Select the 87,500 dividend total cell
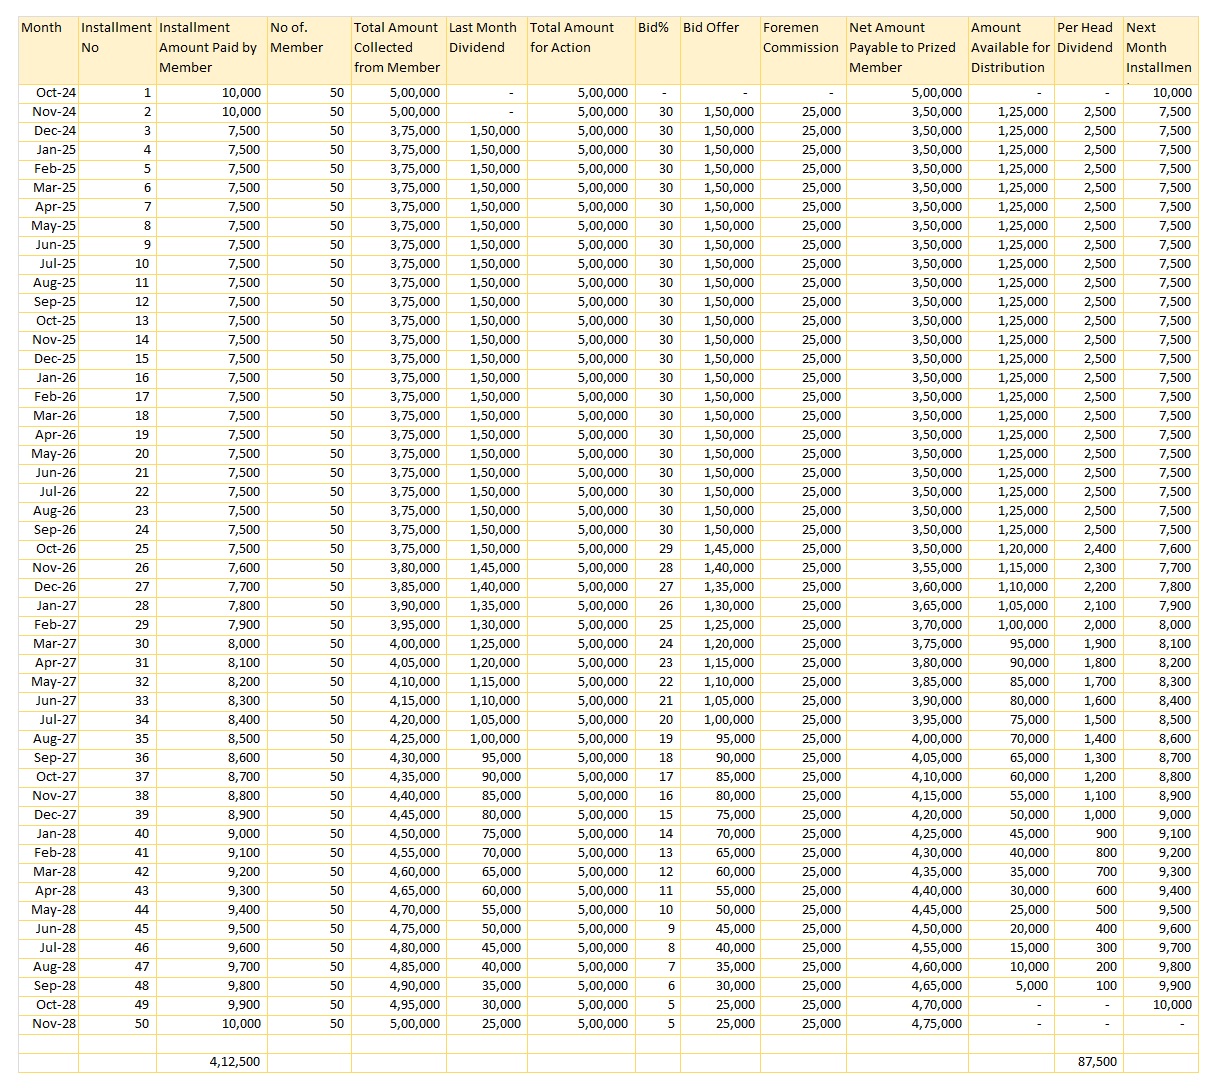This screenshot has width=1219, height=1091. (x=1097, y=1062)
